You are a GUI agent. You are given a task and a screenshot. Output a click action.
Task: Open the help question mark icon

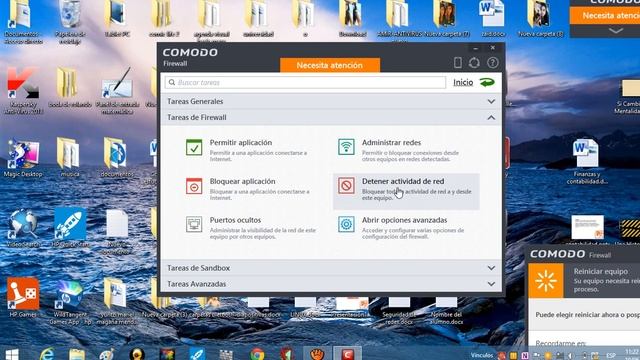(x=493, y=62)
